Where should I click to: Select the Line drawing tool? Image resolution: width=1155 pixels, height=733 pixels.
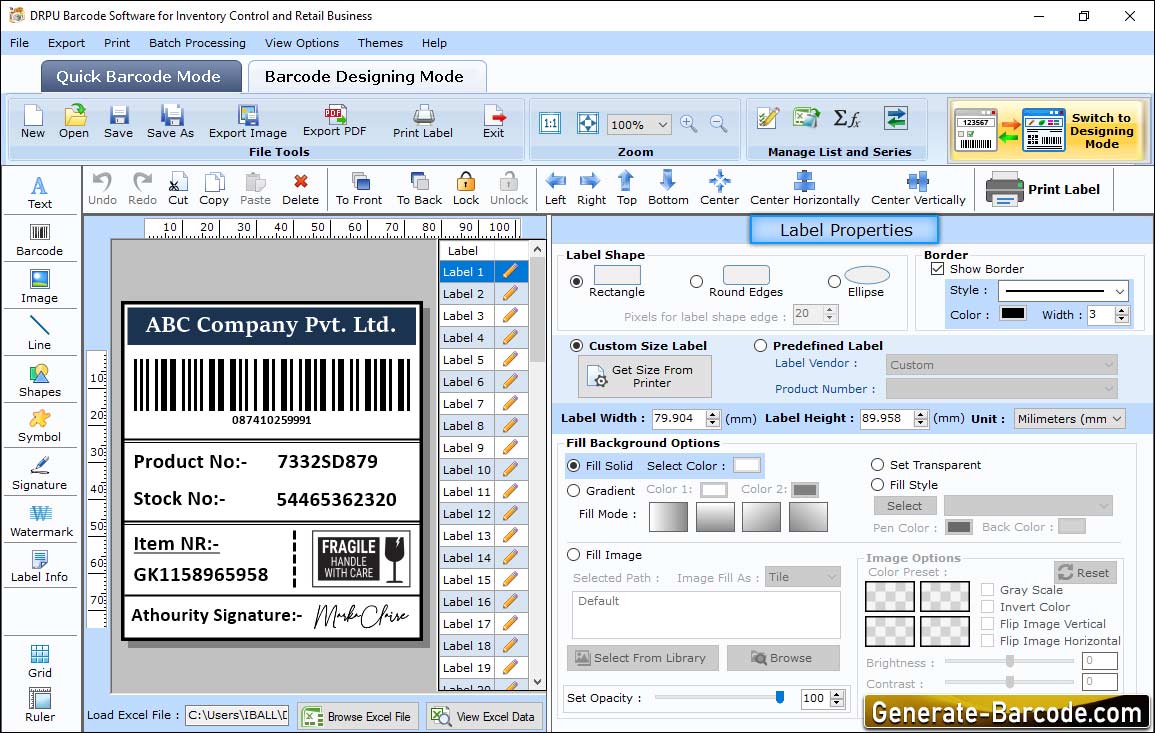coord(40,334)
